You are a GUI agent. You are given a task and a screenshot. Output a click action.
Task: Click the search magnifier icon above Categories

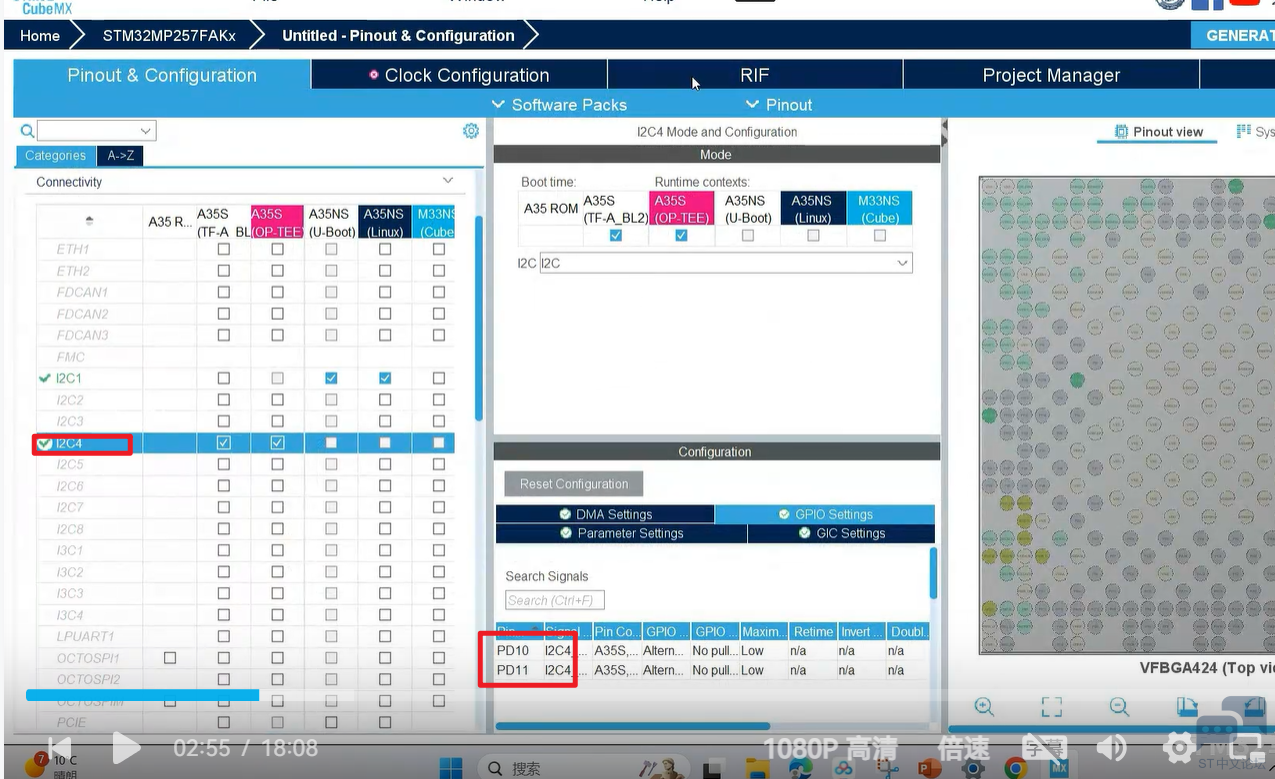click(x=27, y=131)
